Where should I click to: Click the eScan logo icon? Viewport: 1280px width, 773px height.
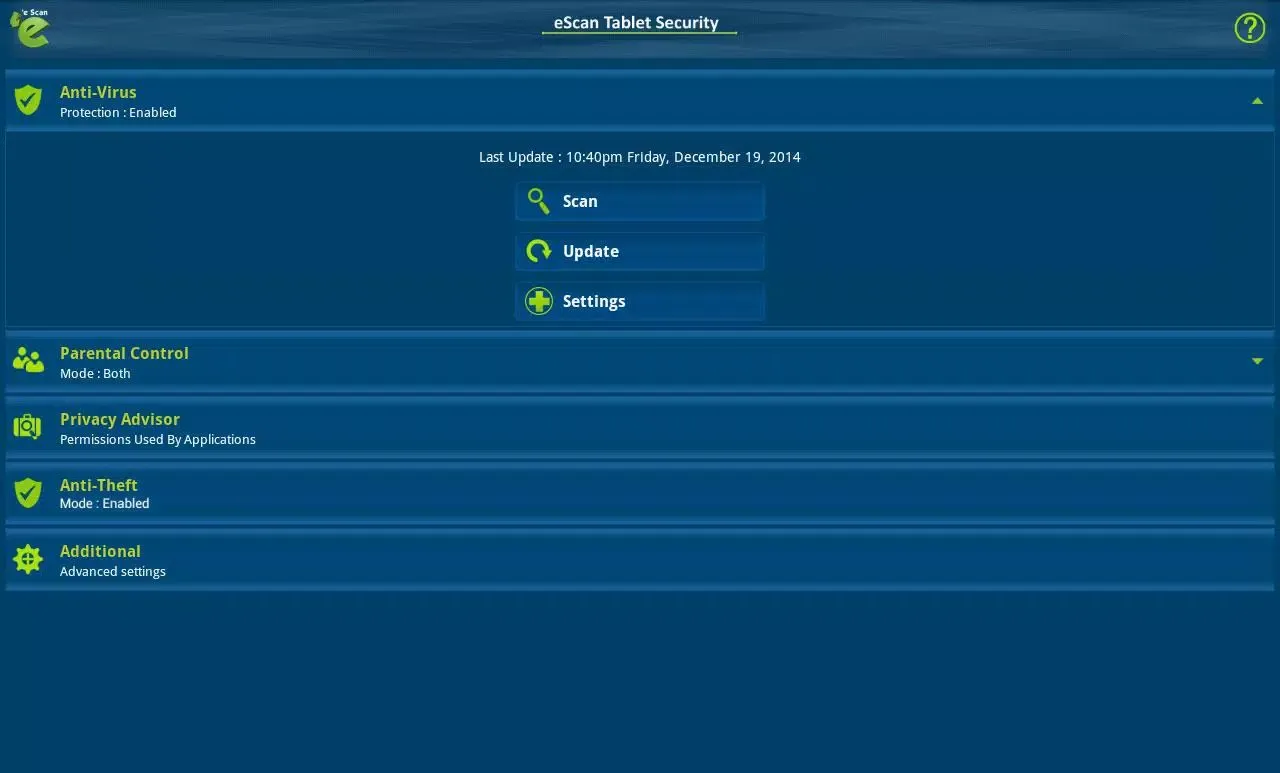[30, 28]
